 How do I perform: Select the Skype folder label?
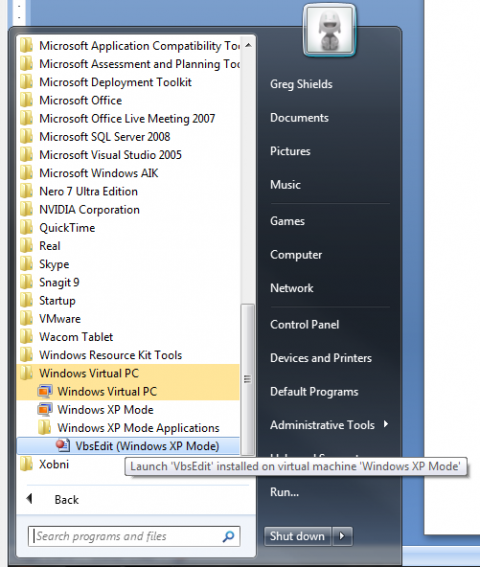coord(54,264)
